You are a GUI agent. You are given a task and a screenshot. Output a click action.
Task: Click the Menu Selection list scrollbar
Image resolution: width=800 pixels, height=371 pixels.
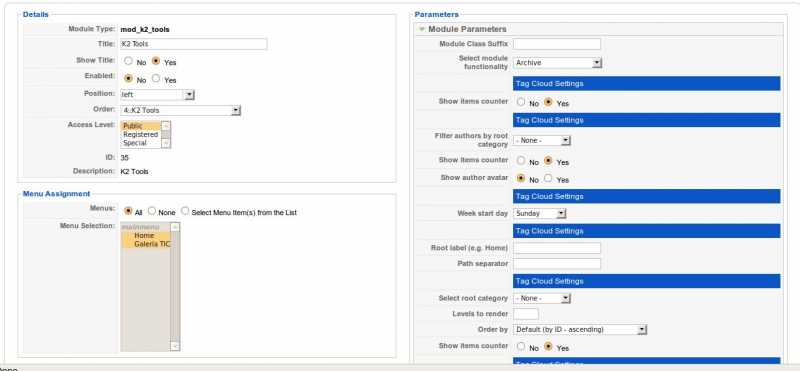coord(175,287)
